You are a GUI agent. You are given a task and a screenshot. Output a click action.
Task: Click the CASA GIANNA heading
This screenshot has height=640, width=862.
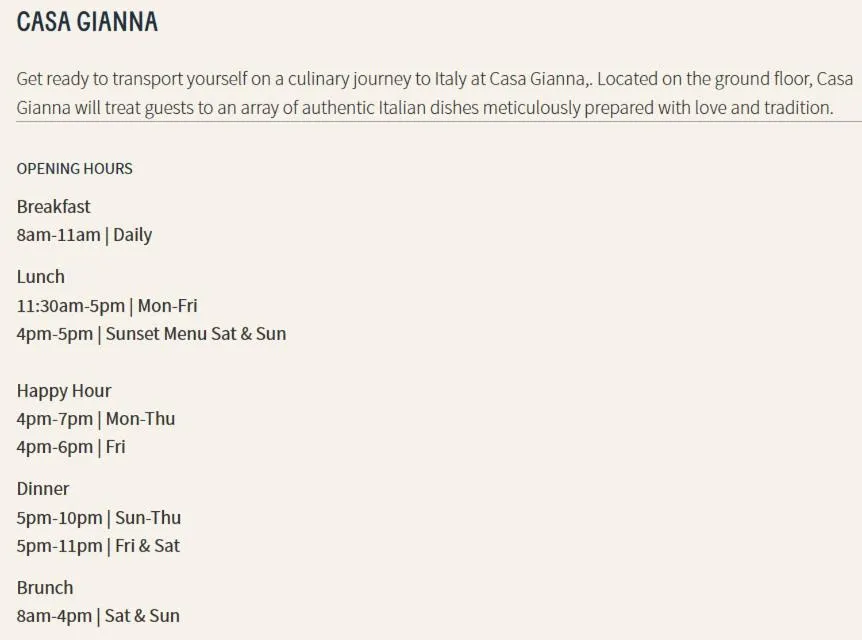(87, 22)
